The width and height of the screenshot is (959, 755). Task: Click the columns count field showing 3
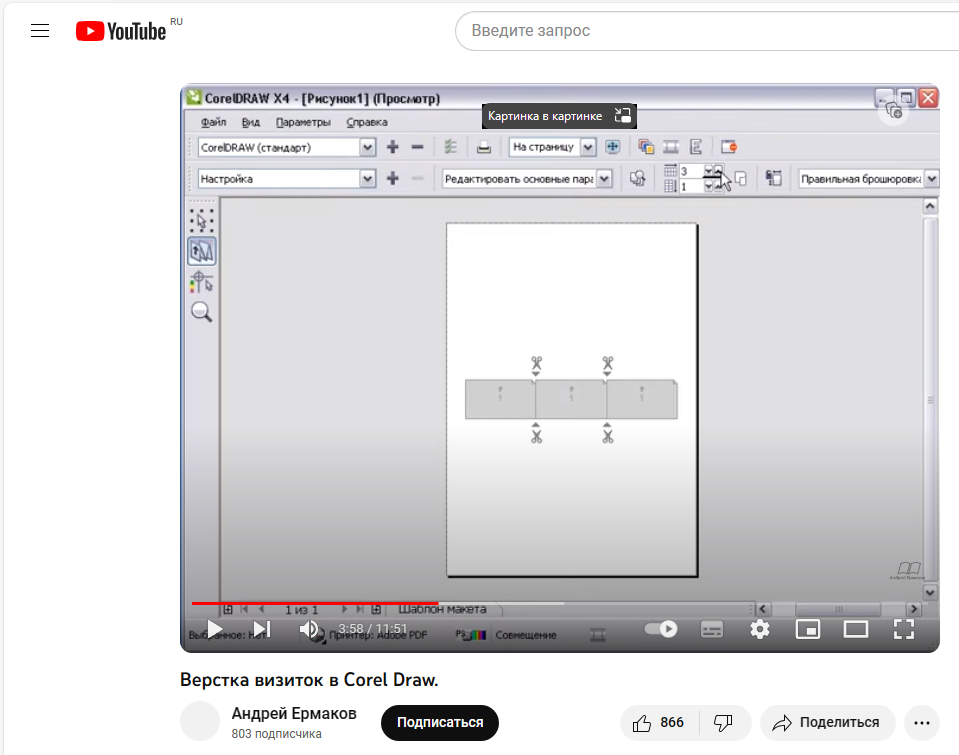(x=691, y=171)
